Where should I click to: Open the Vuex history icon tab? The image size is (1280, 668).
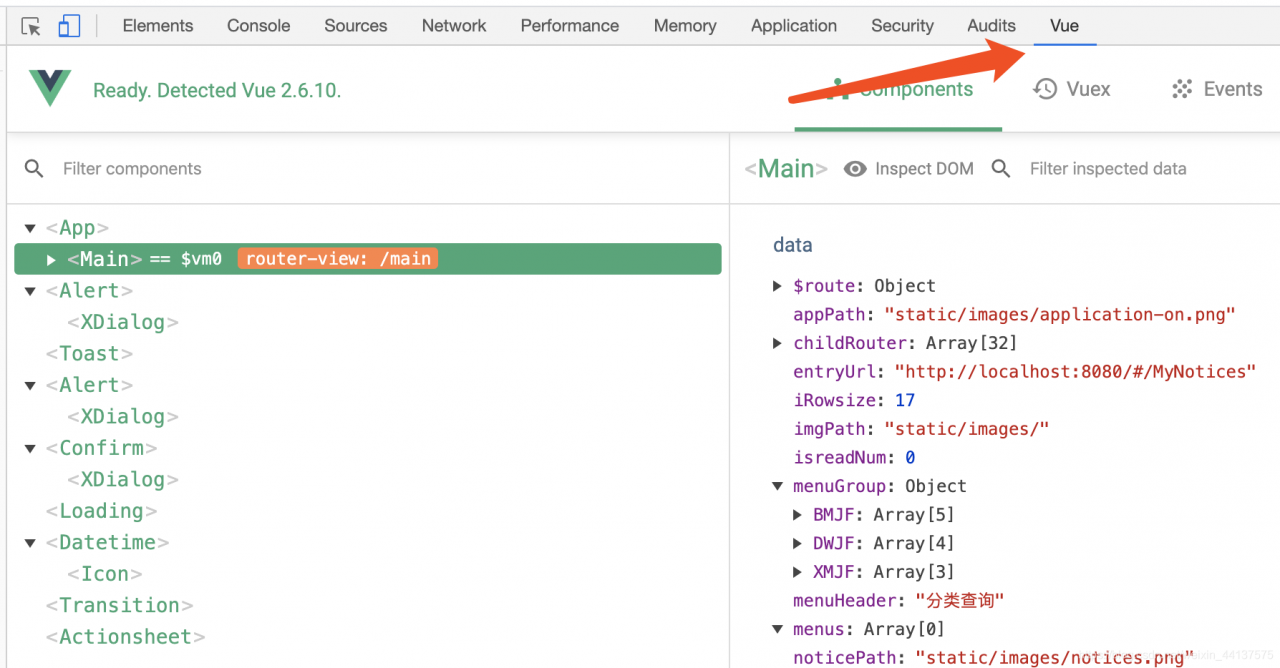pos(1045,89)
